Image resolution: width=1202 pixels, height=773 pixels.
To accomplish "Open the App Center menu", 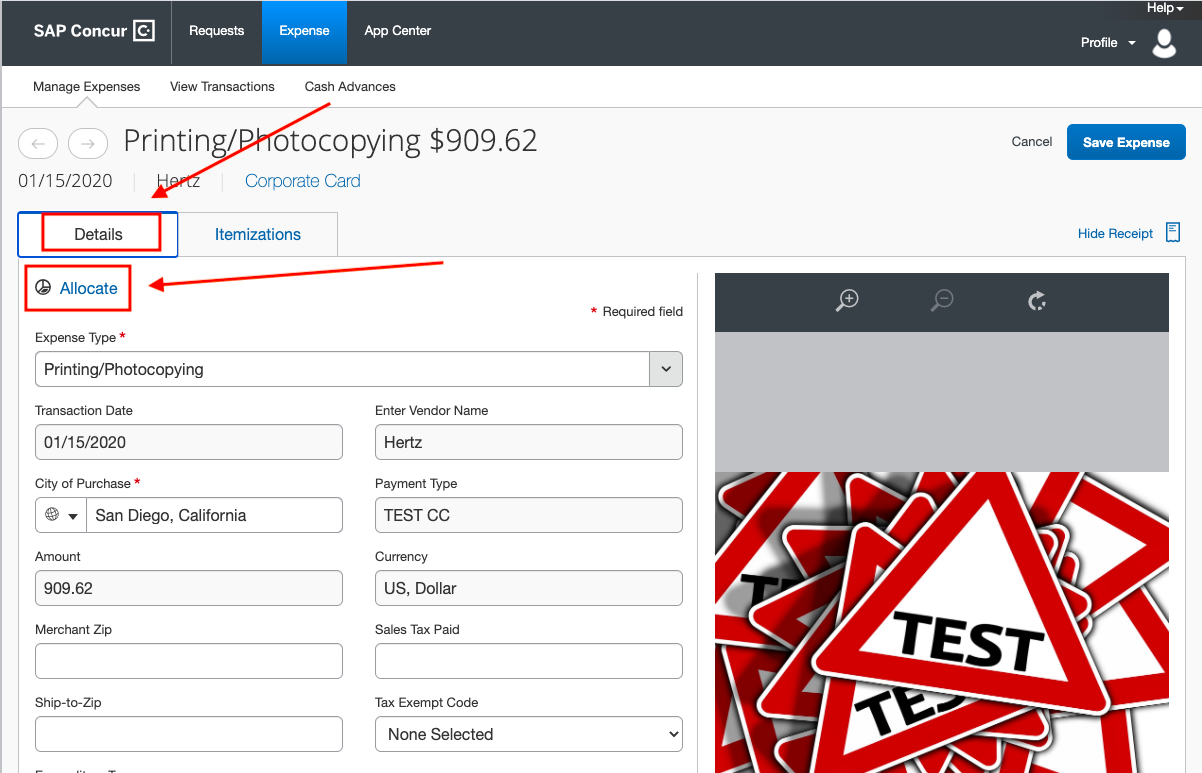I will click(398, 31).
